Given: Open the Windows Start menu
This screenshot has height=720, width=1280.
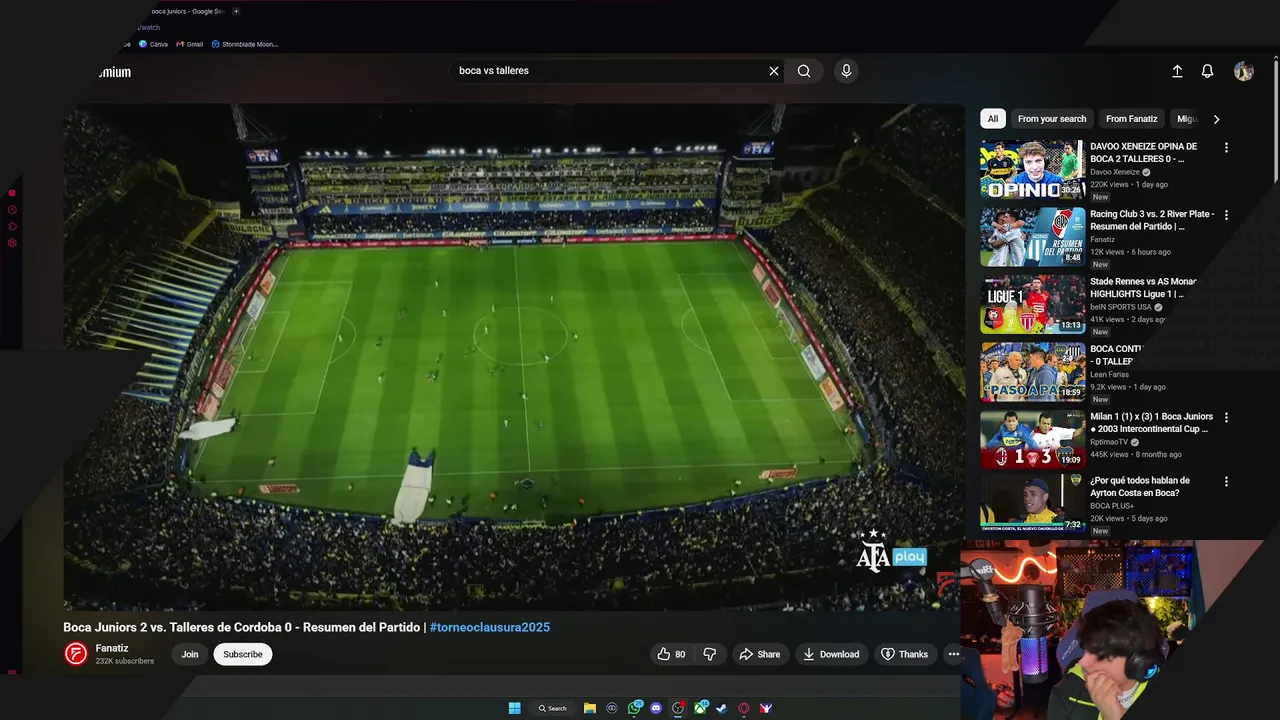Looking at the screenshot, I should 515,708.
